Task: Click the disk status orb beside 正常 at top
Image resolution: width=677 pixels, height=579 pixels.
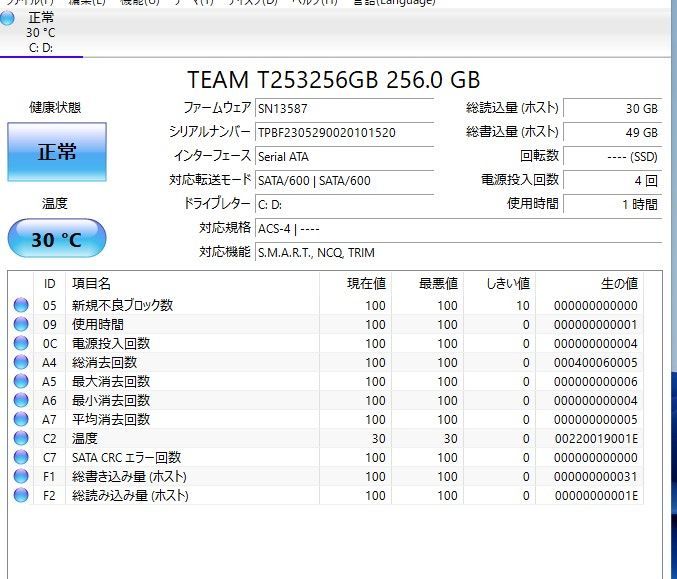Action: coord(7,19)
